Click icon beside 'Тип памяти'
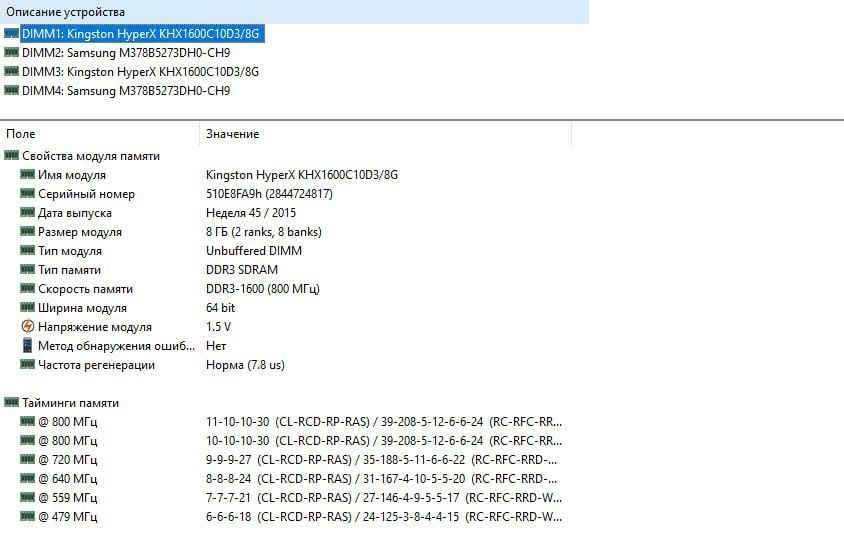The height and width of the screenshot is (540, 844). (x=27, y=269)
